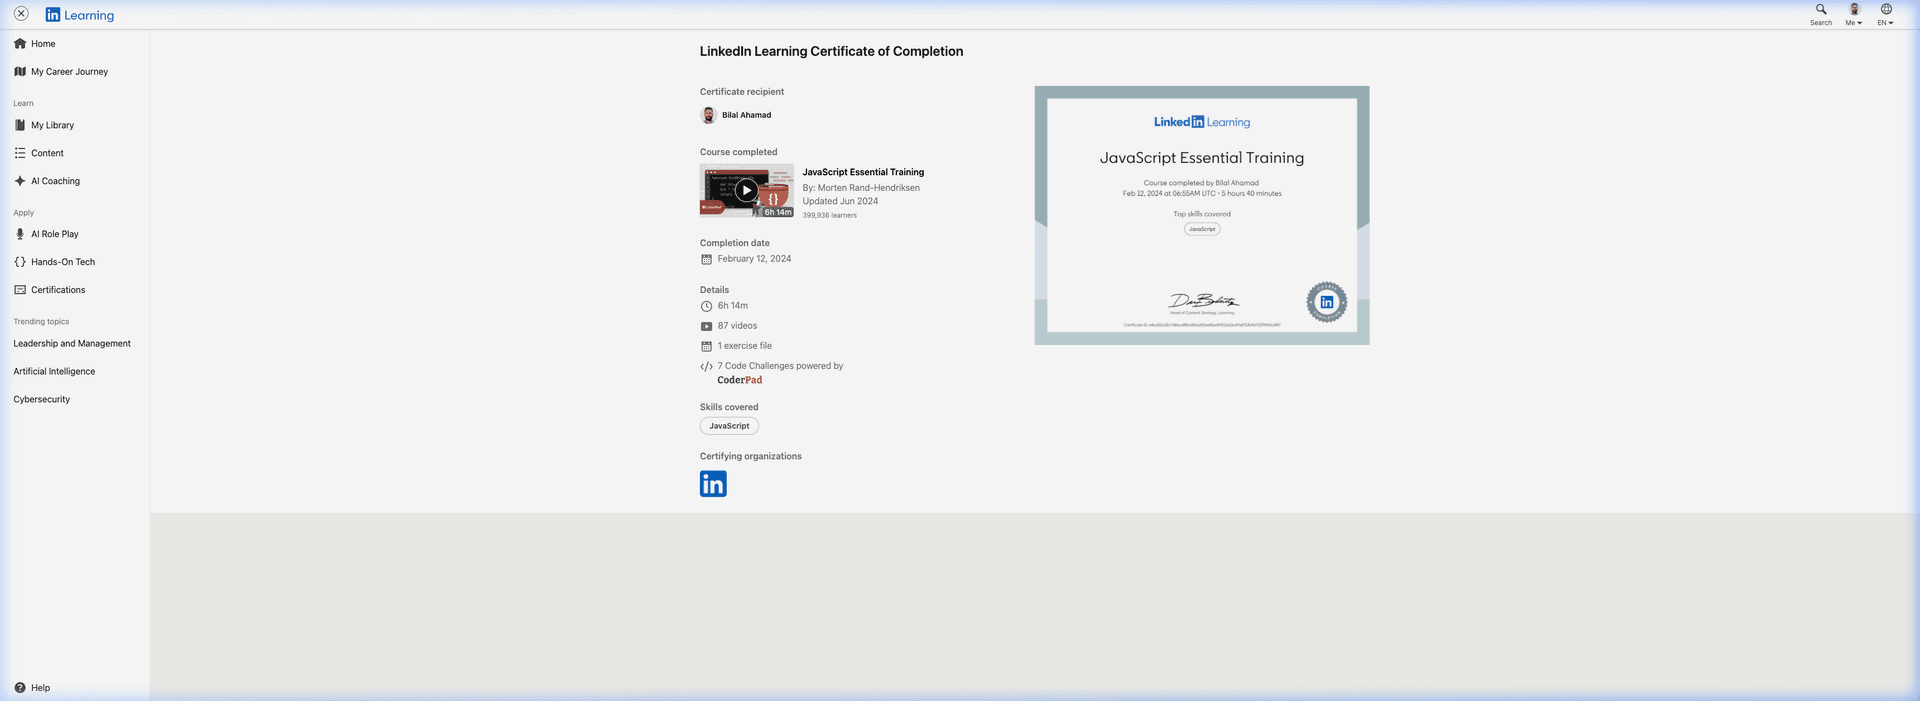Screen dimensions: 1920x701
Task: Click the Home house icon
Action: pos(20,44)
